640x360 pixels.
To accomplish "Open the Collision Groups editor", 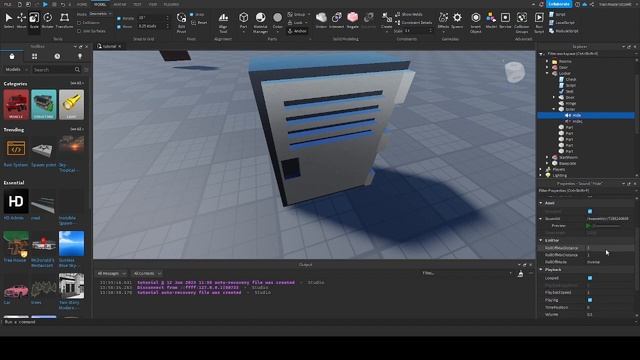I will [522, 22].
